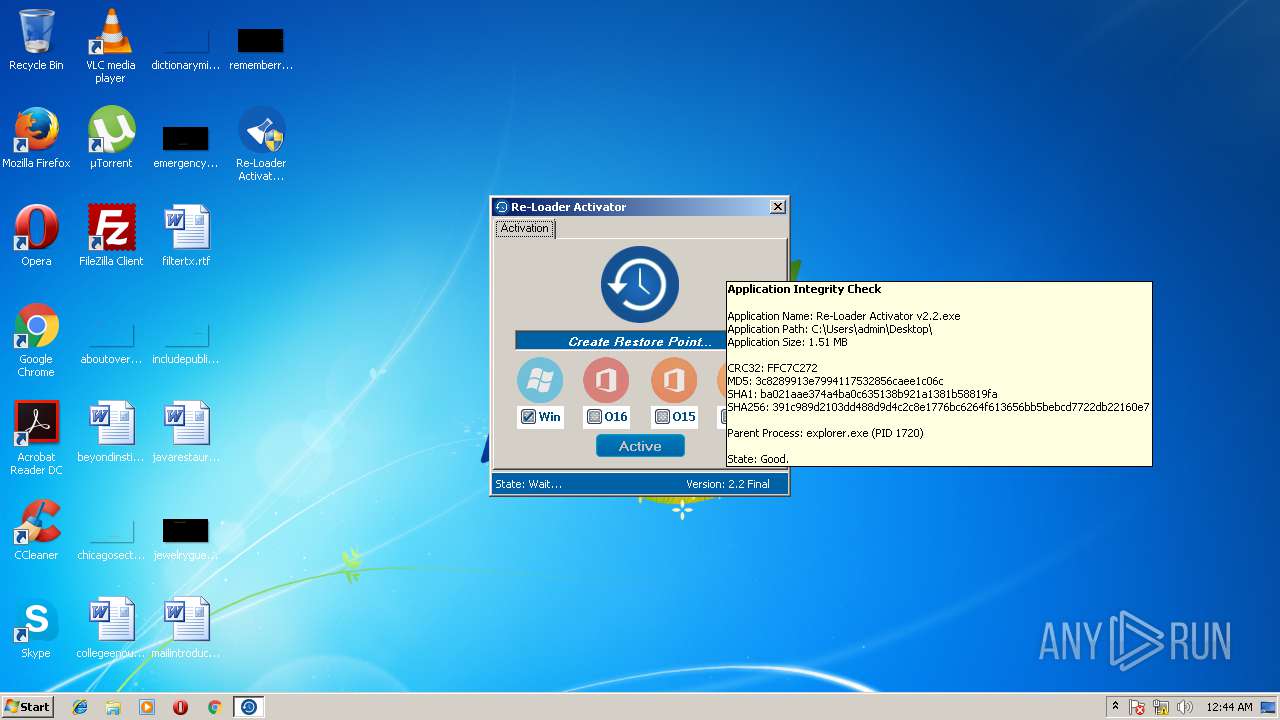Screen dimensions: 1280x720
Task: Select the mailintroduc... document icon
Action: click(186, 628)
